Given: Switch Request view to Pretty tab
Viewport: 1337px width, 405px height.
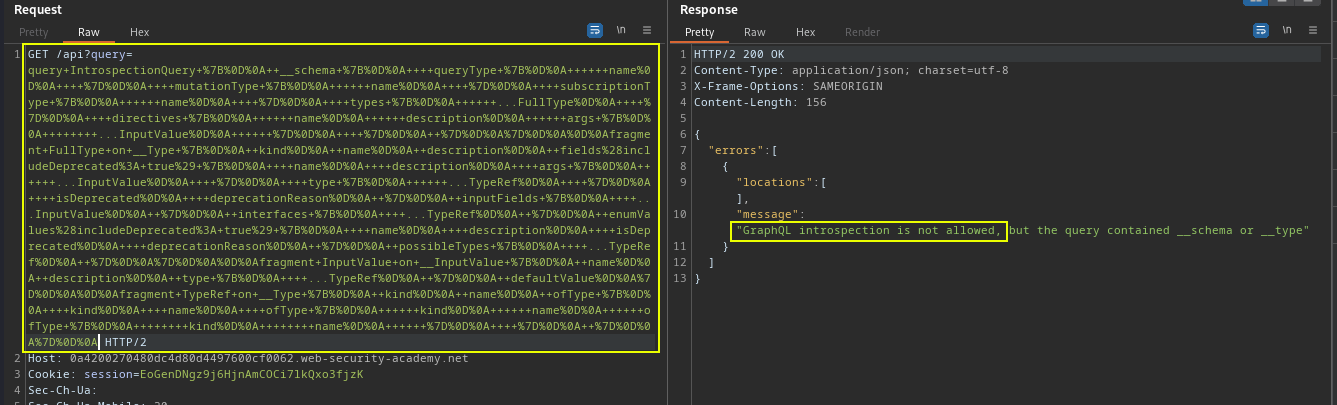Looking at the screenshot, I should point(34,32).
